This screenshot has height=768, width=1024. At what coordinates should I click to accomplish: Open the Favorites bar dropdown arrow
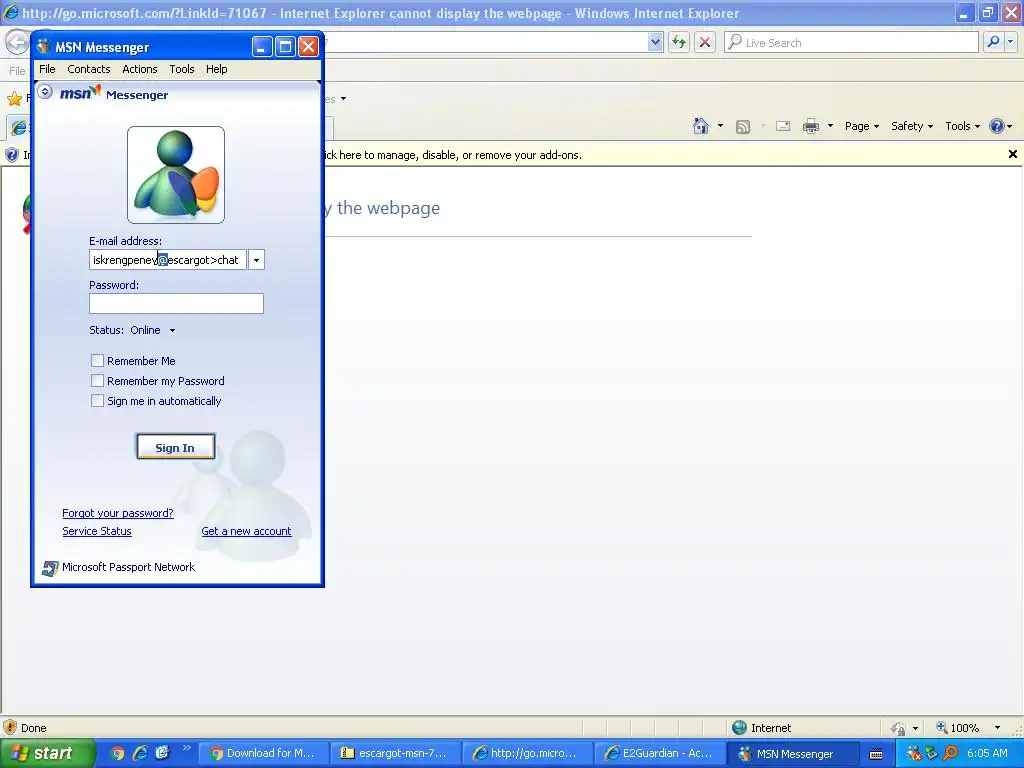pyautogui.click(x=344, y=99)
